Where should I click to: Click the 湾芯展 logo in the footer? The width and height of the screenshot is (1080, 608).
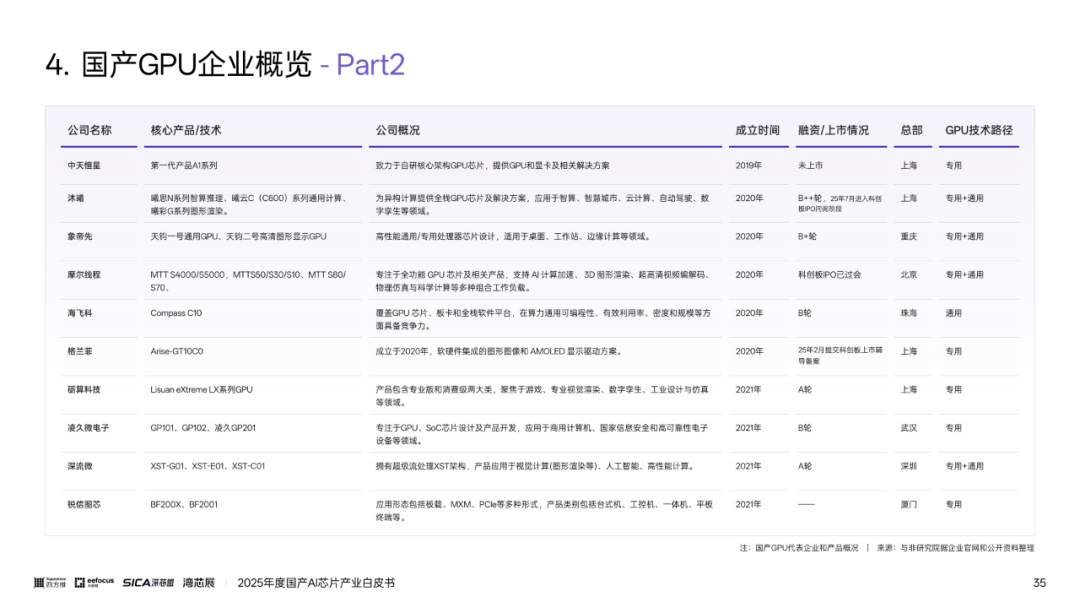pyautogui.click(x=198, y=583)
